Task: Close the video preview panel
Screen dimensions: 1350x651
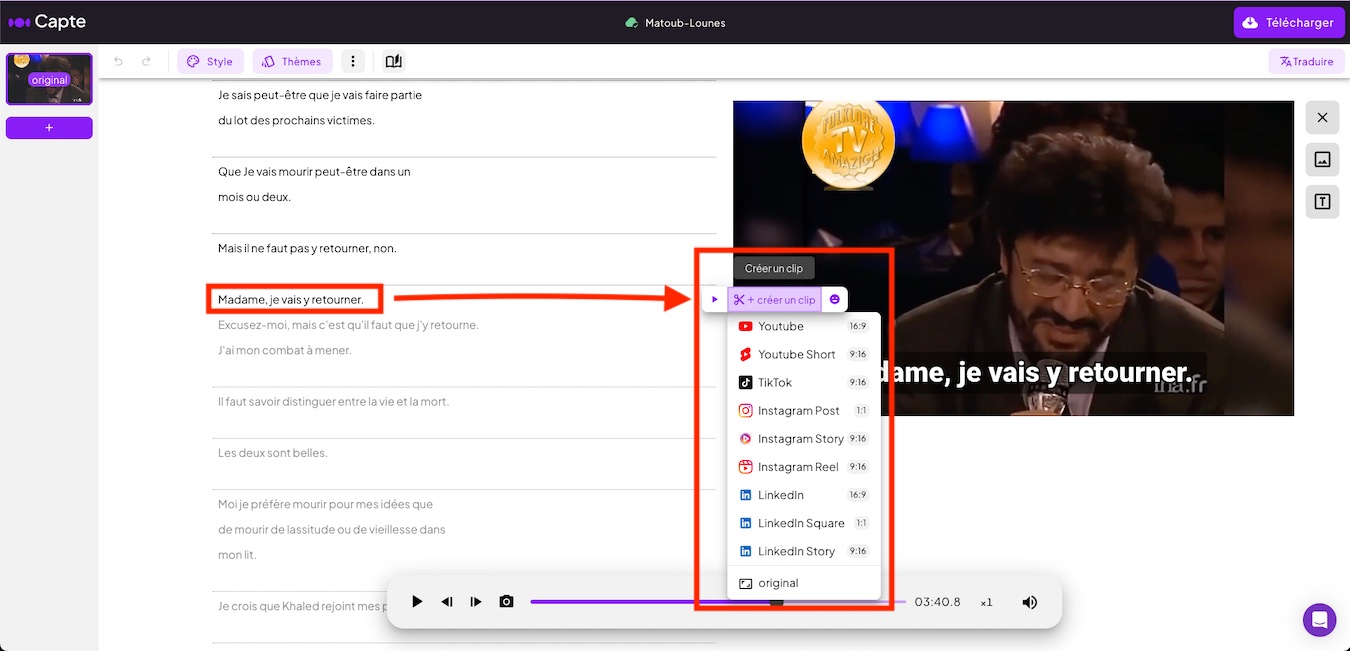Action: point(1322,118)
